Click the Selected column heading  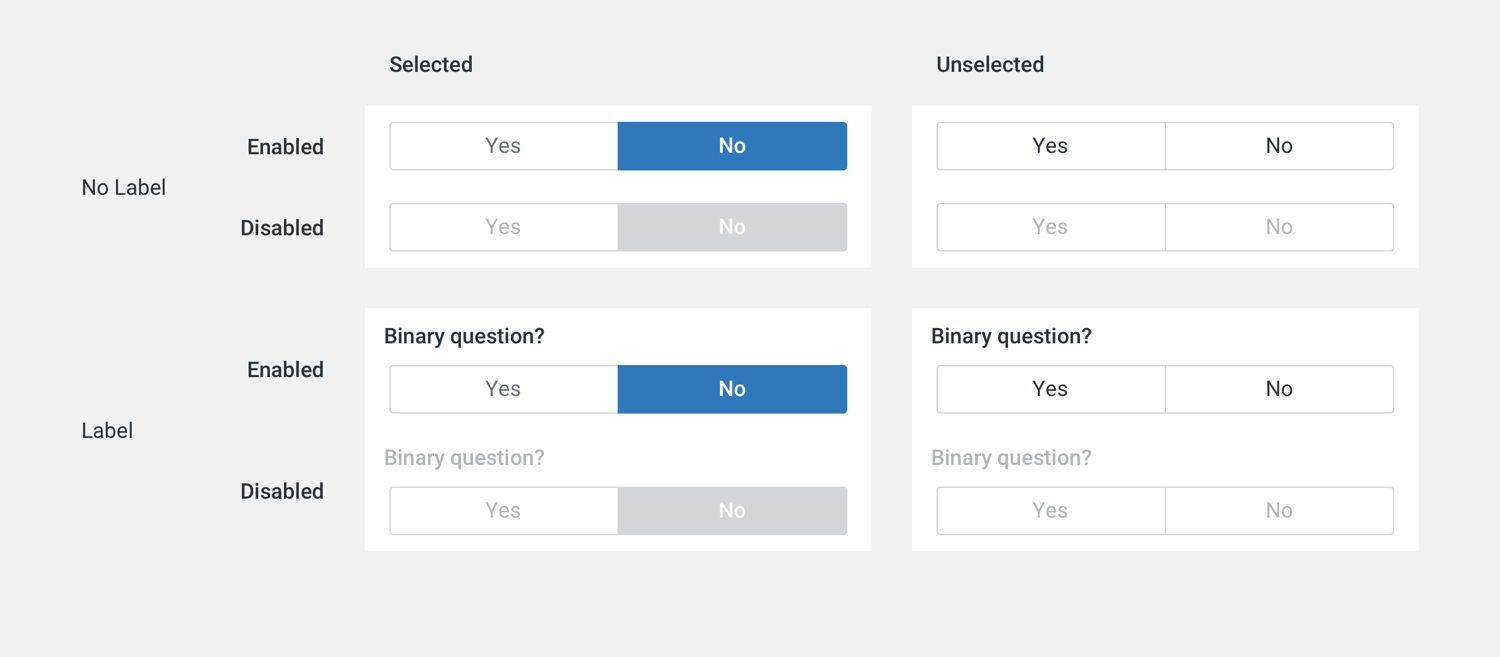point(431,65)
